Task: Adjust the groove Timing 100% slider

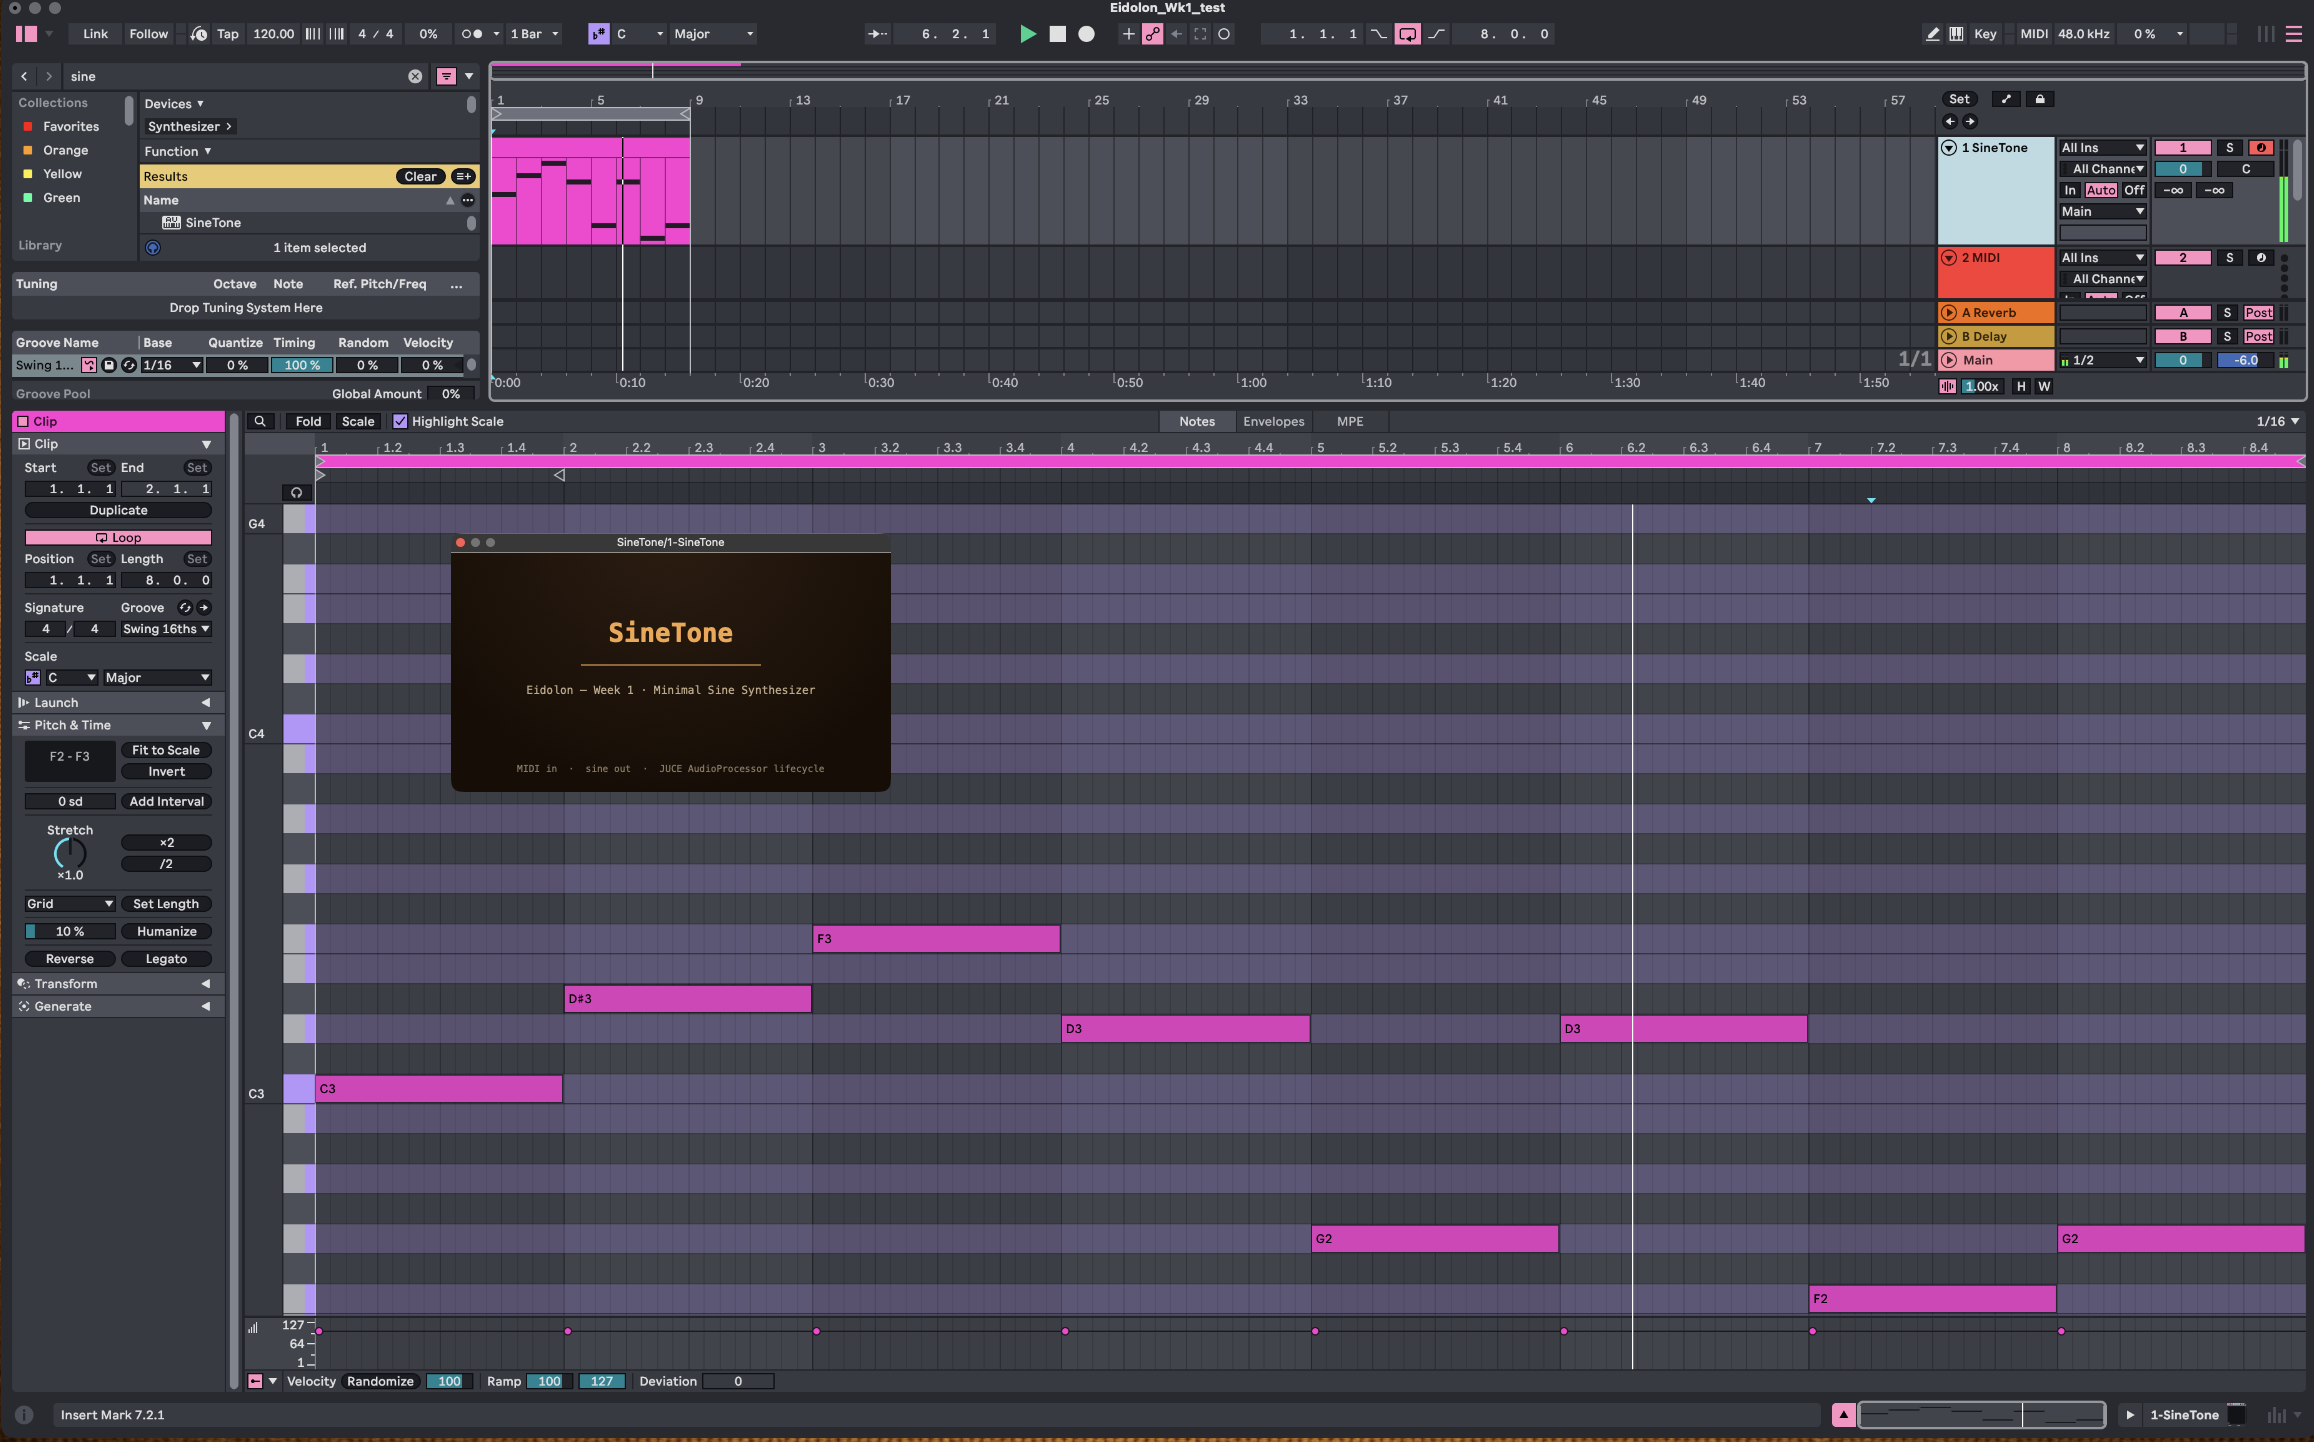Action: [301, 365]
